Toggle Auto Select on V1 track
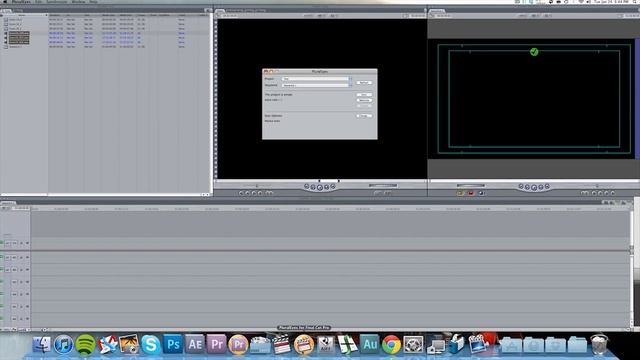This screenshot has height=360, width=640. pyautogui.click(x=27, y=243)
